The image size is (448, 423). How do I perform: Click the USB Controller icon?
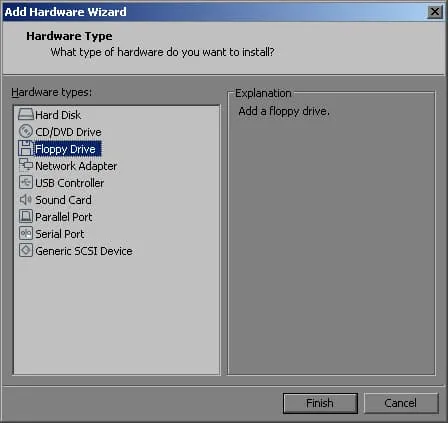click(26, 182)
